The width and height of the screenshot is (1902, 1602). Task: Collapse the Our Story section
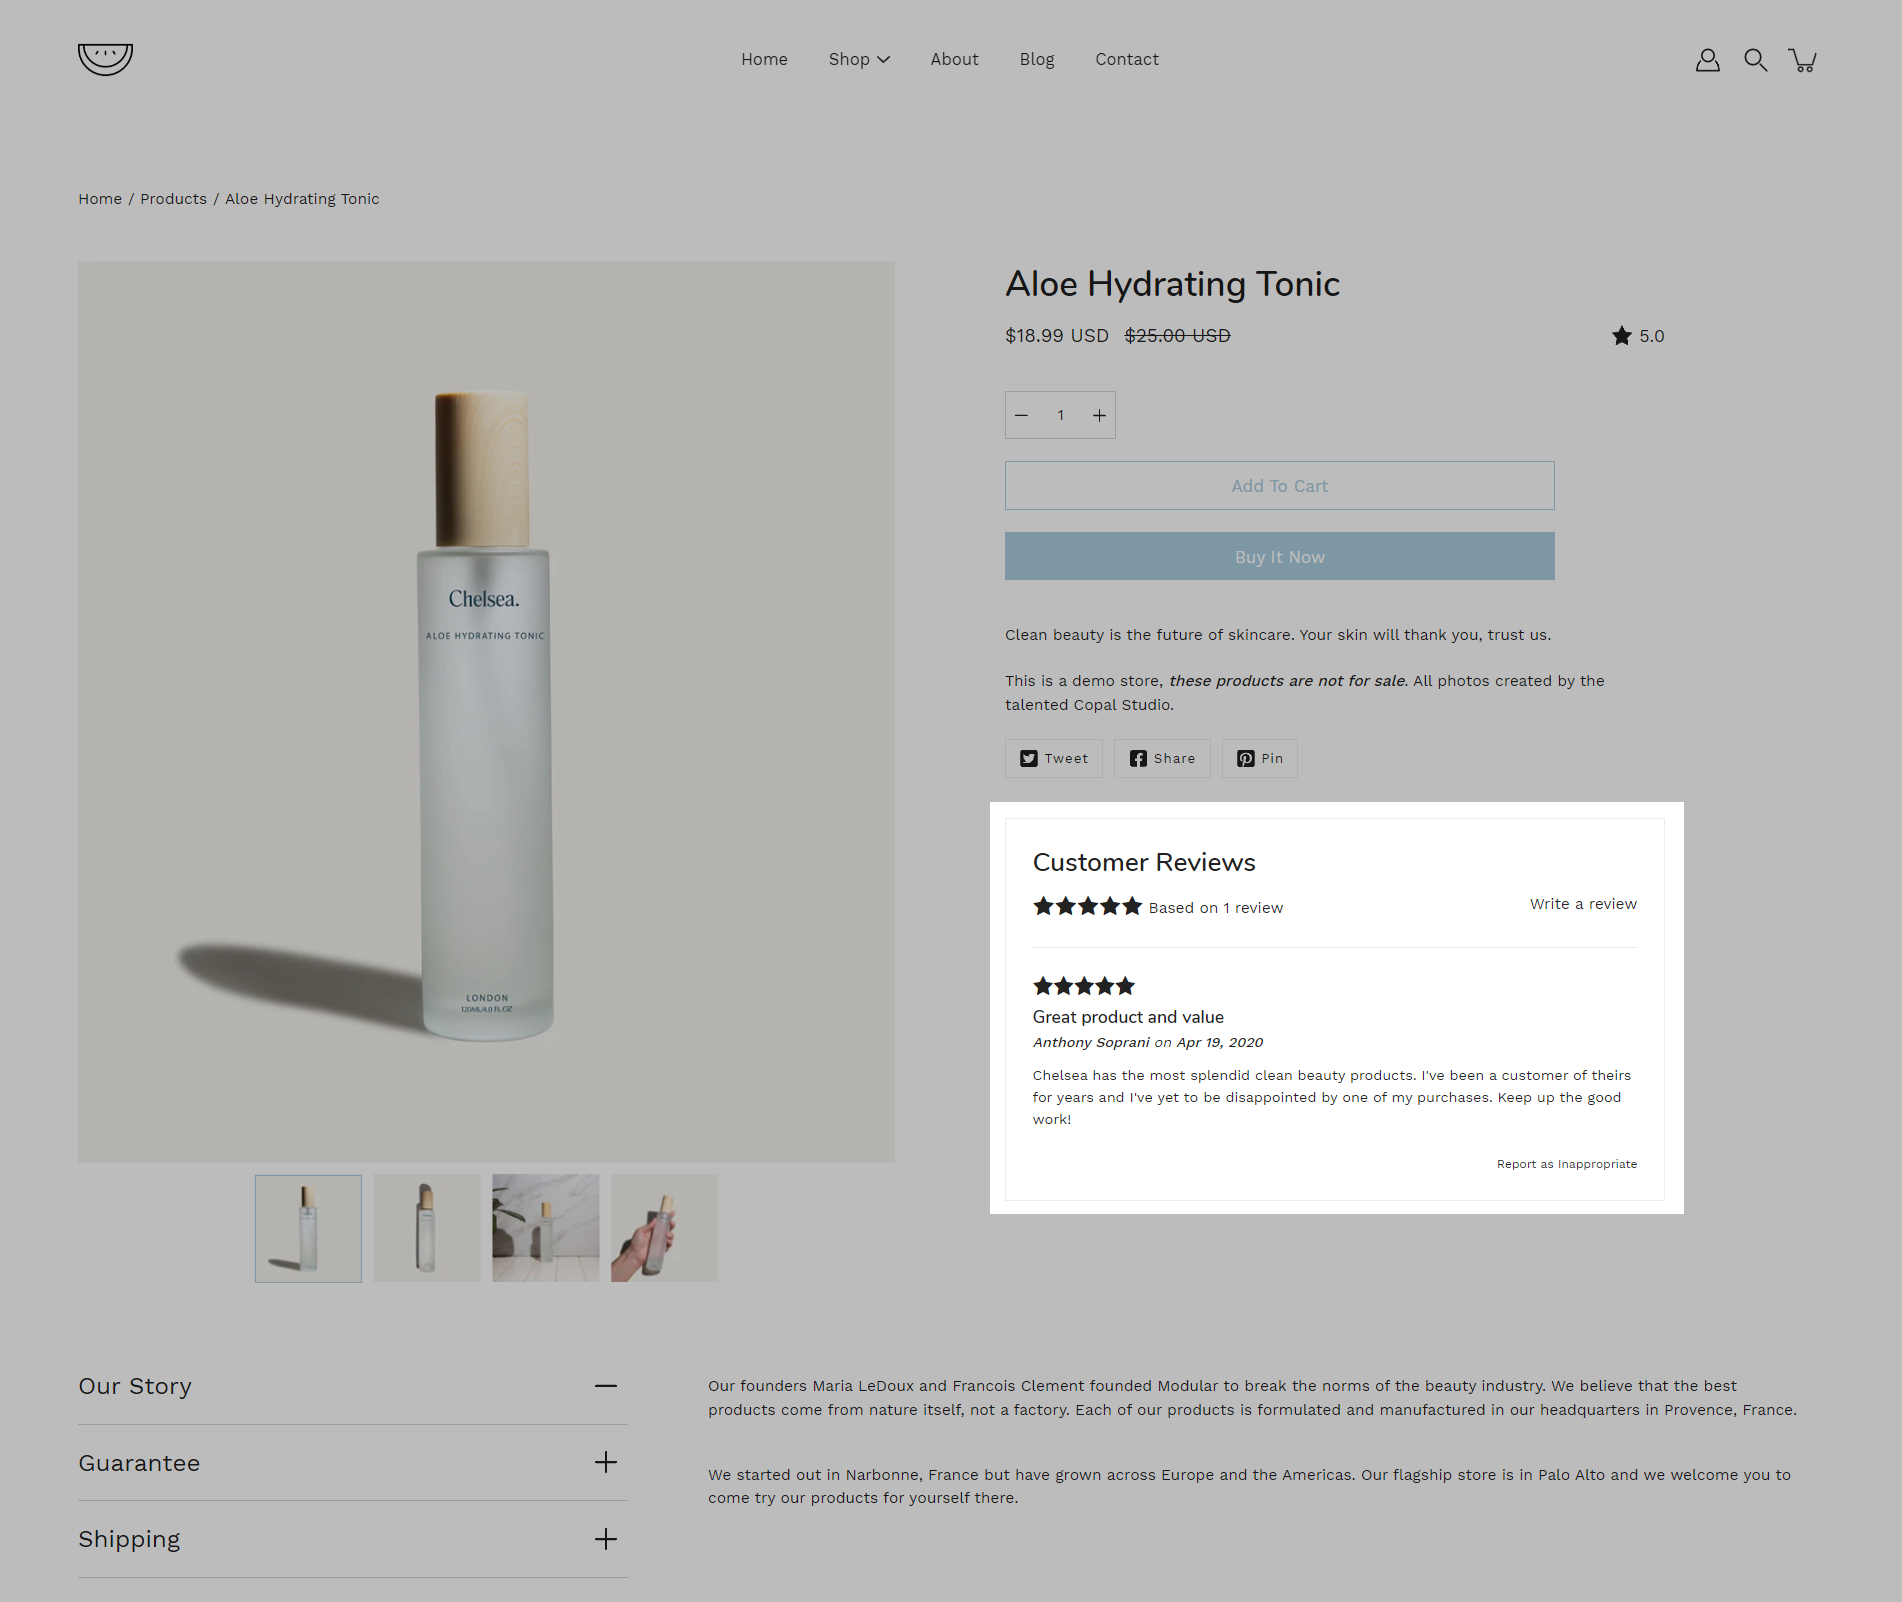coord(605,1386)
